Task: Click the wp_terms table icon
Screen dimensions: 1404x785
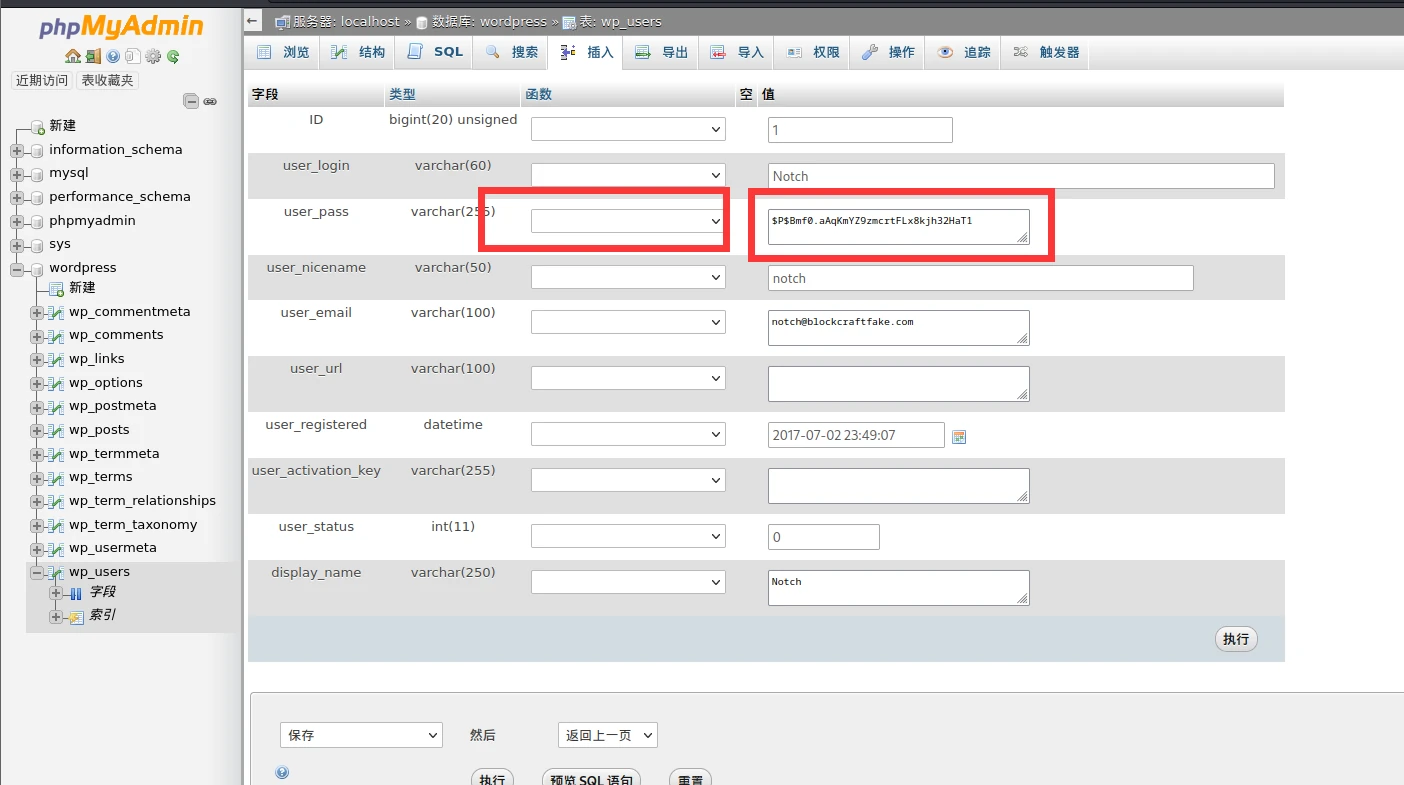Action: click(56, 477)
